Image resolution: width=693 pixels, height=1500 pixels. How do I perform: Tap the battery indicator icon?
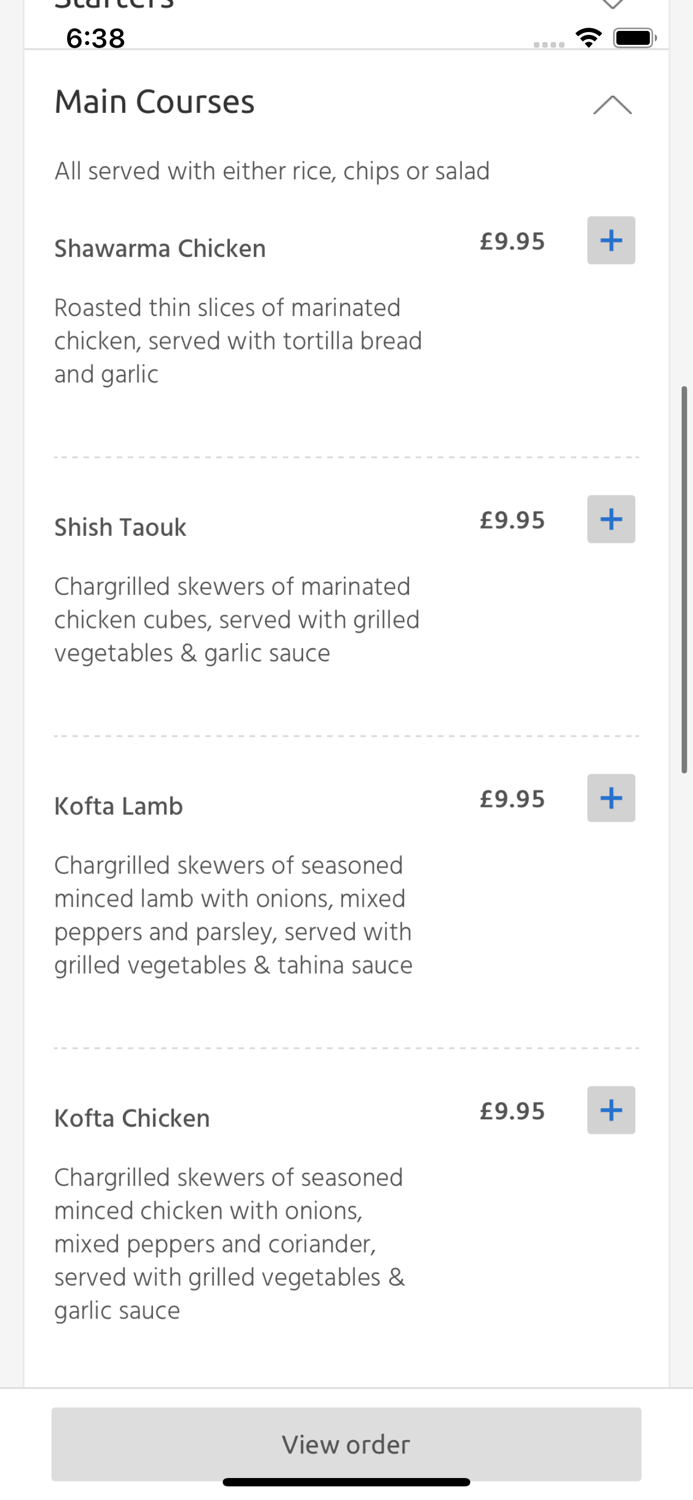coord(635,37)
